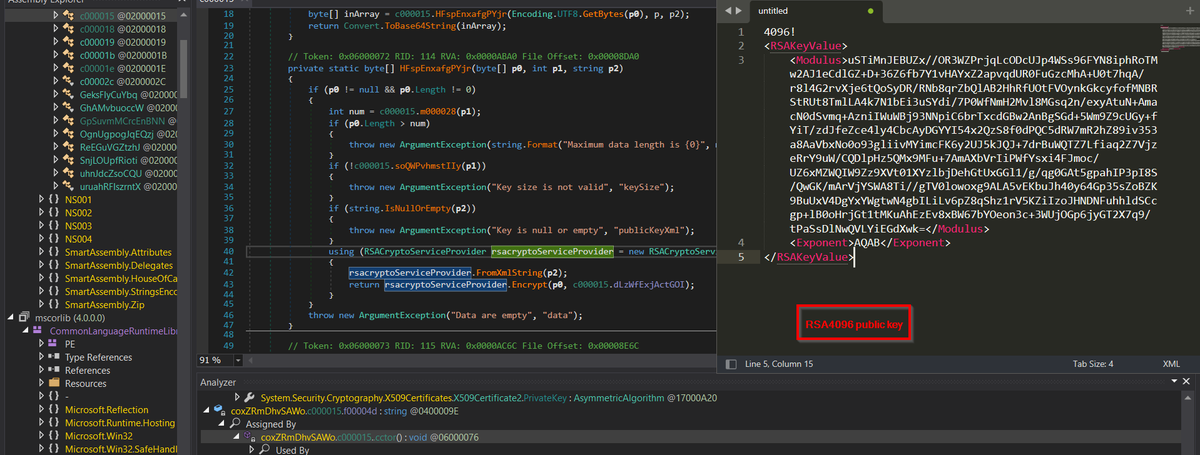The height and width of the screenshot is (455, 1200).
Task: Click the Resources folder icon
Action: [54, 383]
